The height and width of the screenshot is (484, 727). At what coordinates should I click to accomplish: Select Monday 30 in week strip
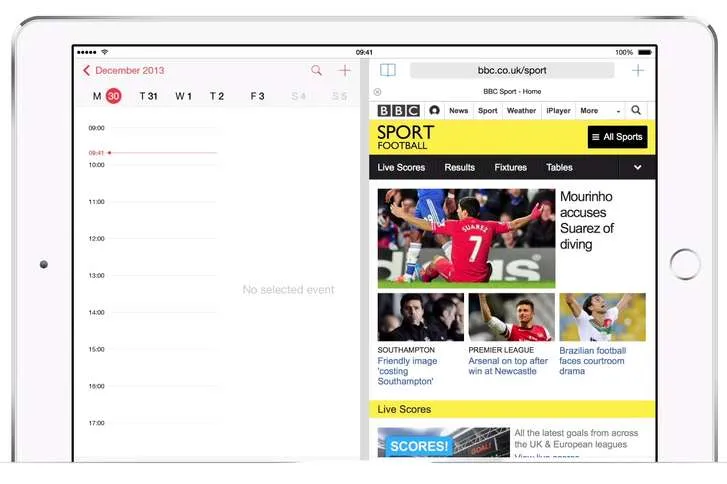[108, 96]
